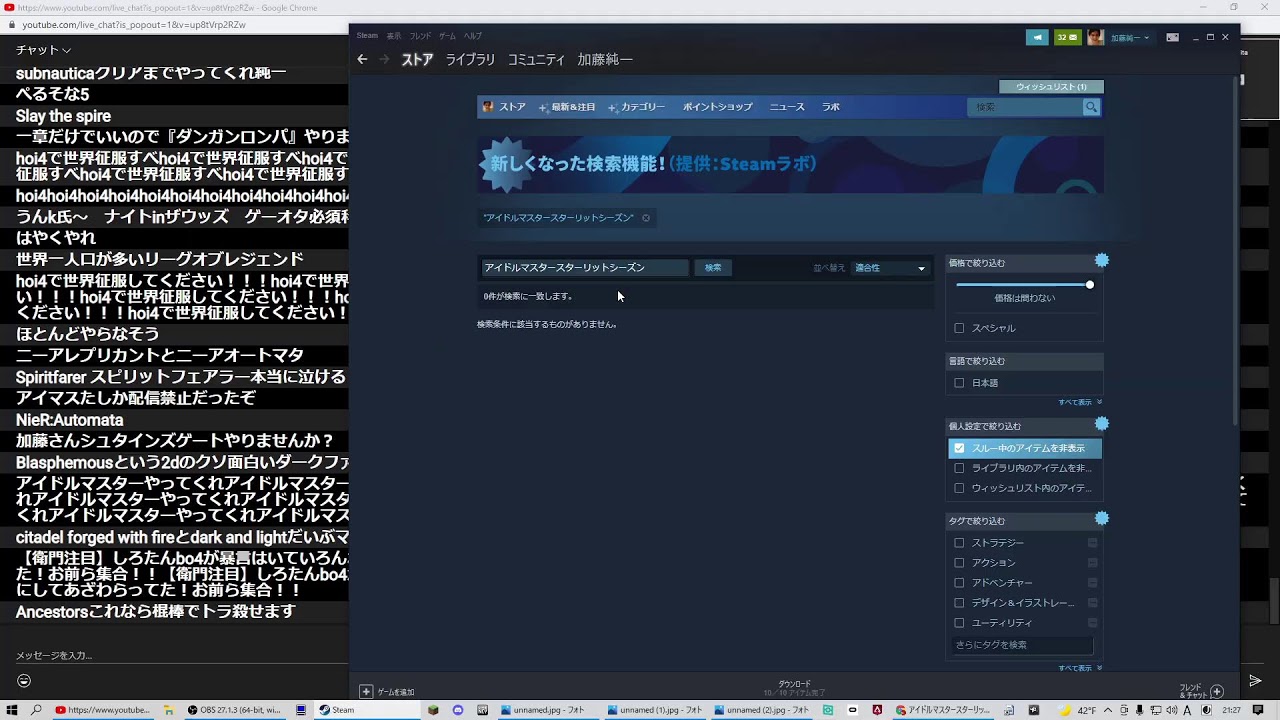Screen dimensions: 1280x720
Task: Click Steam's forward navigation arrow
Action: pos(384,60)
